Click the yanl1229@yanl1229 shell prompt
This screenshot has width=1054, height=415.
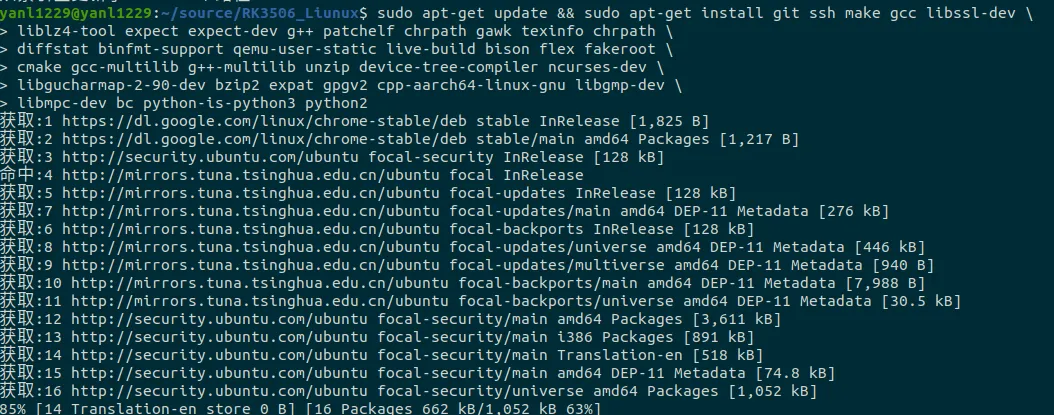76,13
